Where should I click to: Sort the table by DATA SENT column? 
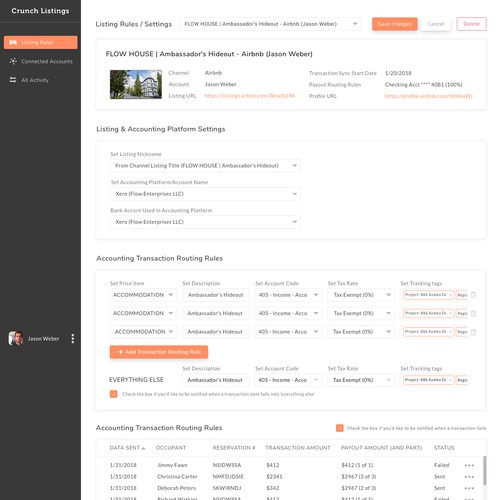(127, 448)
